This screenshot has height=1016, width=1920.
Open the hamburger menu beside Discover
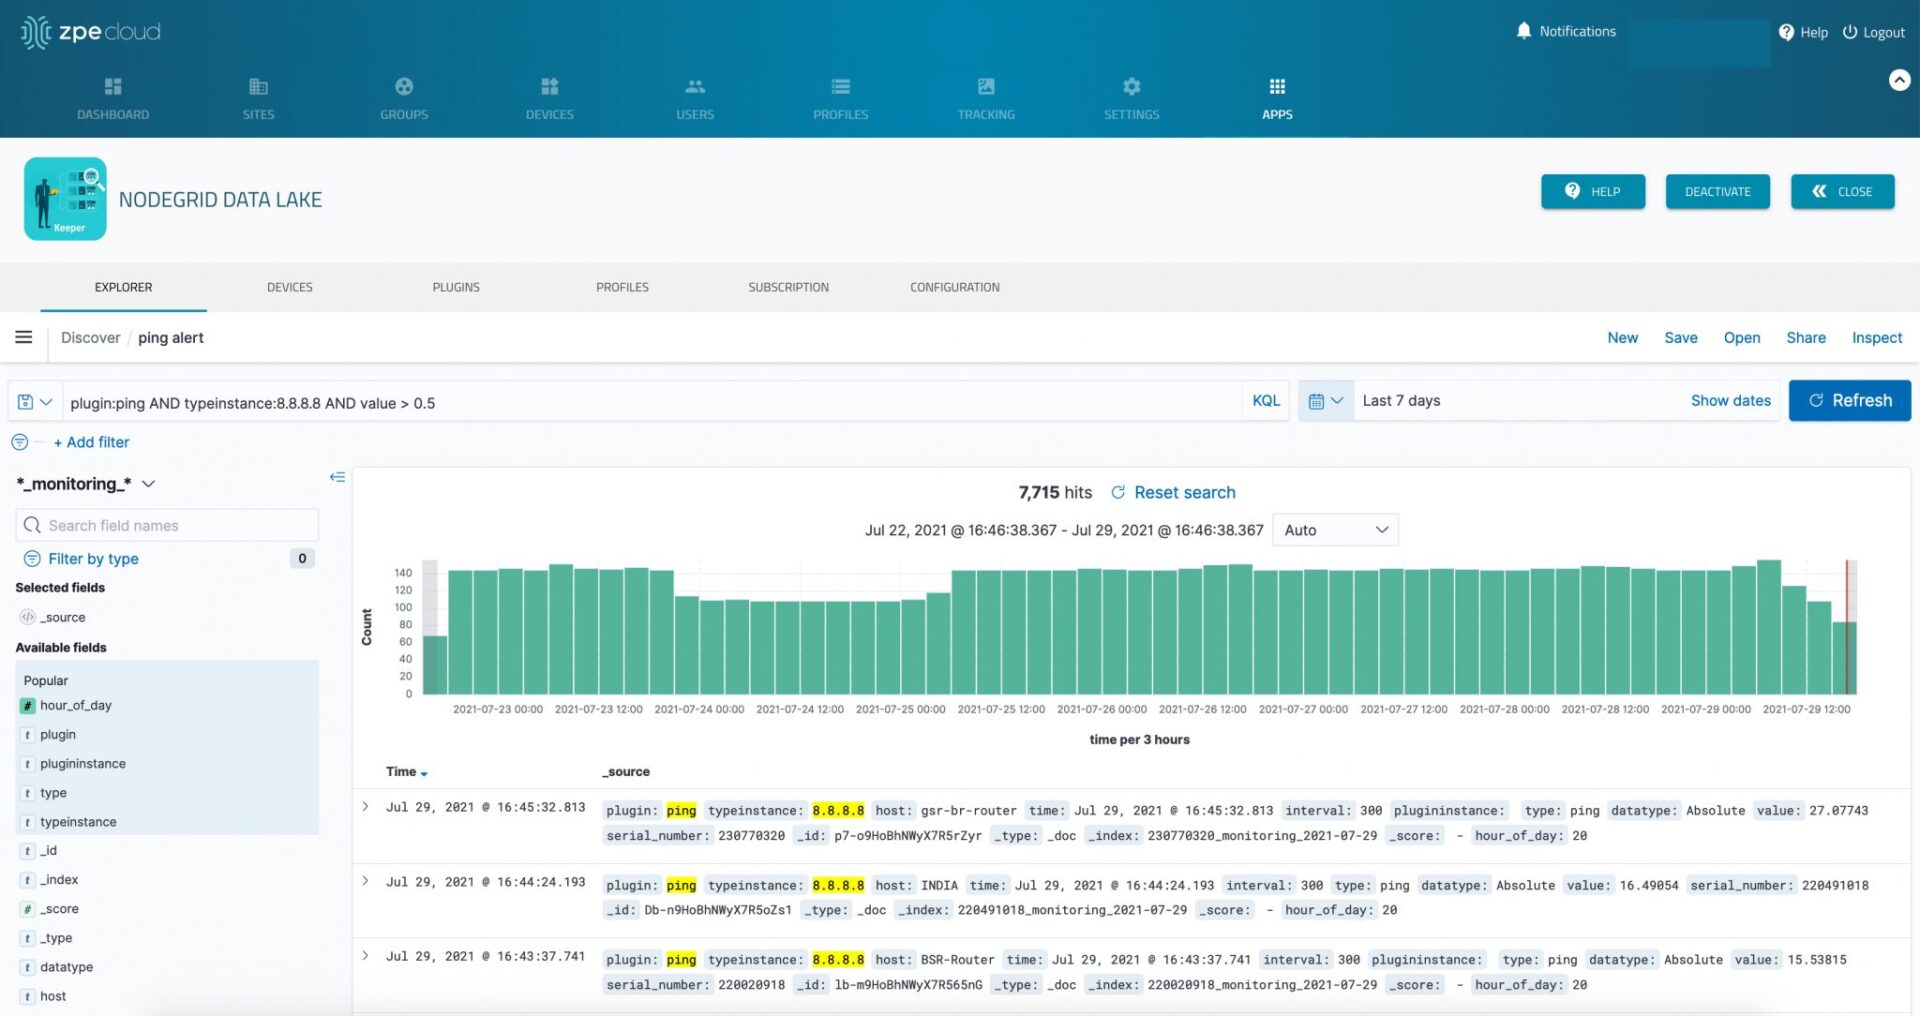point(24,338)
